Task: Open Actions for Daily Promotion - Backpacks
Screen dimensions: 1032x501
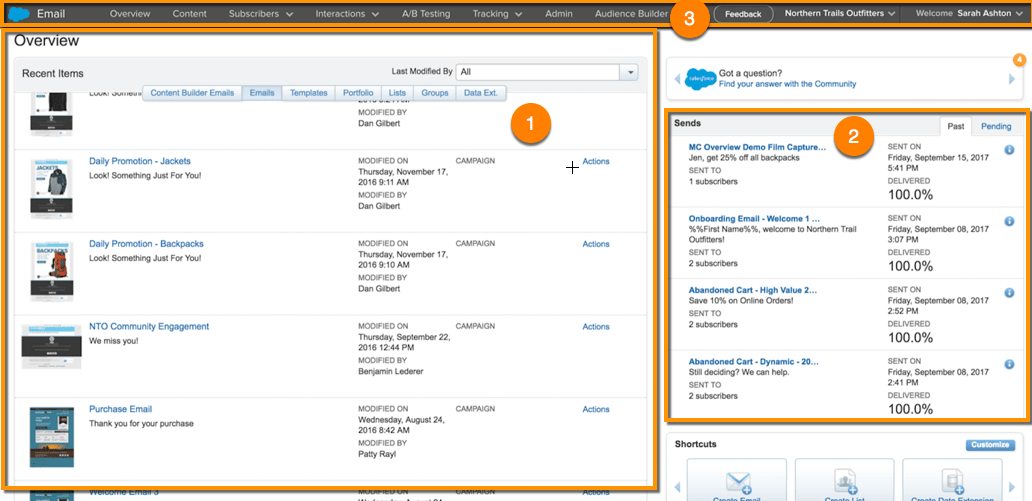Action: [596, 244]
